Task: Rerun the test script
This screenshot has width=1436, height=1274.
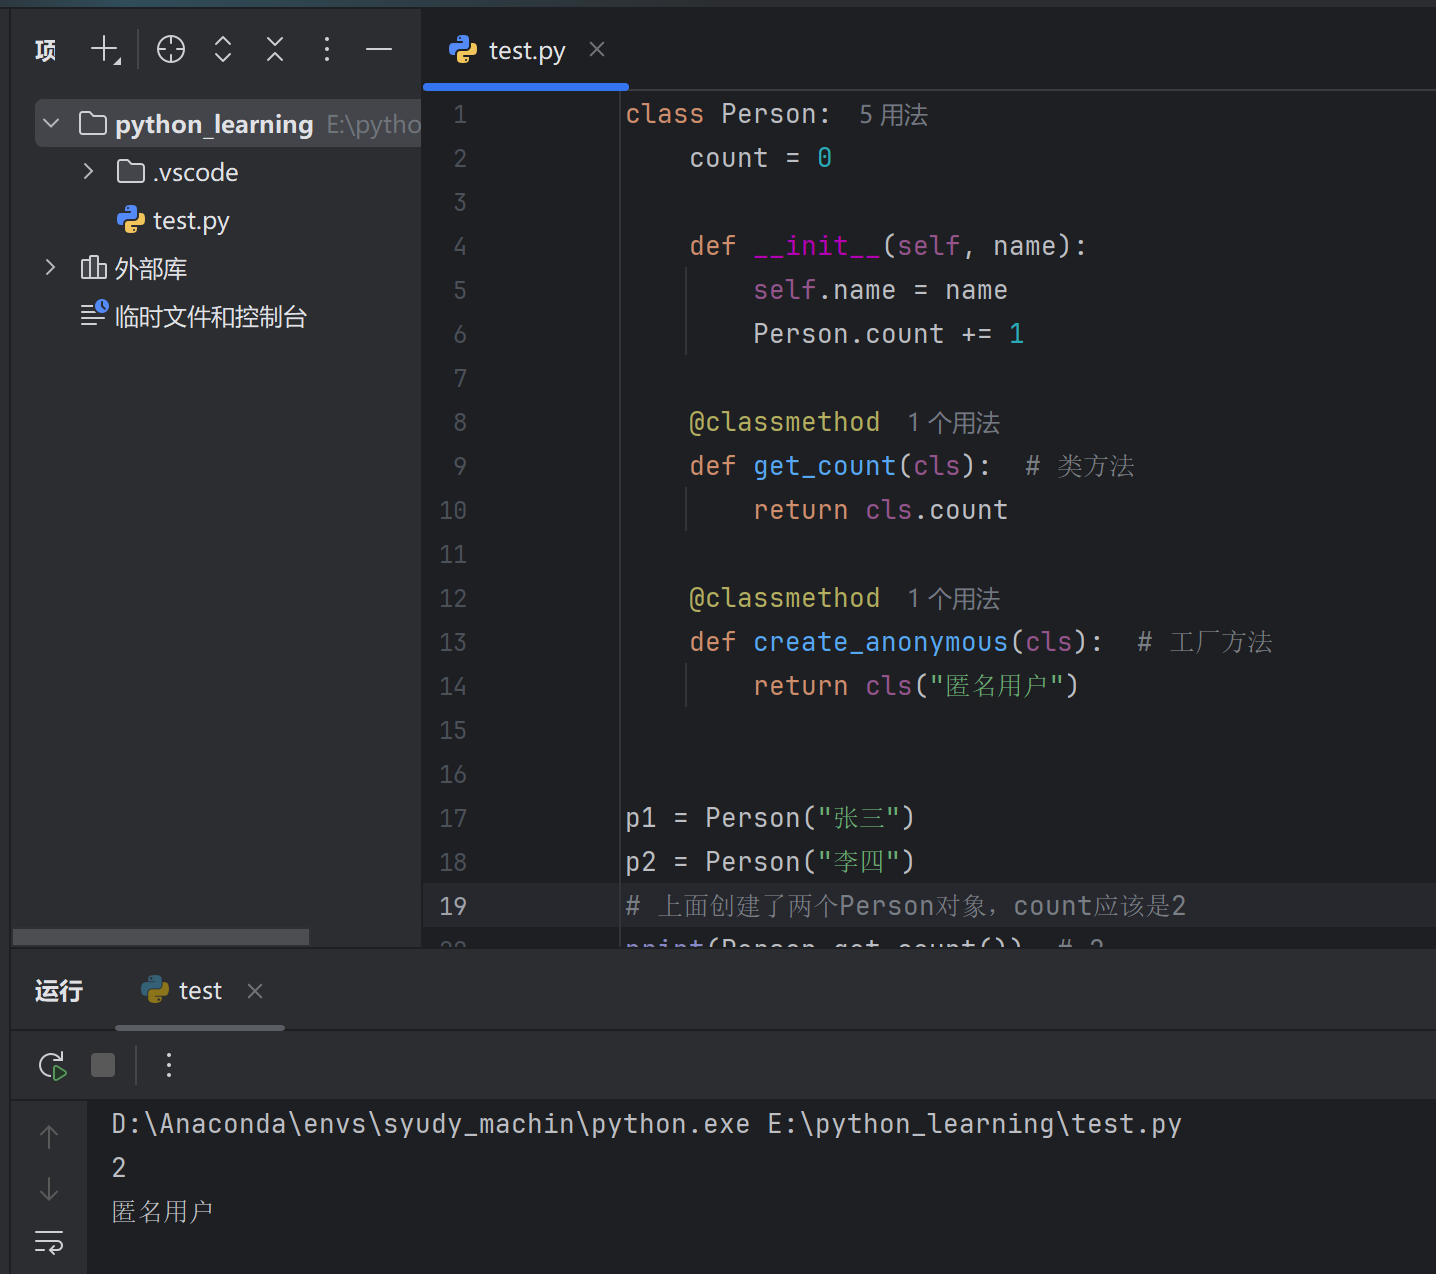Action: point(52,1066)
